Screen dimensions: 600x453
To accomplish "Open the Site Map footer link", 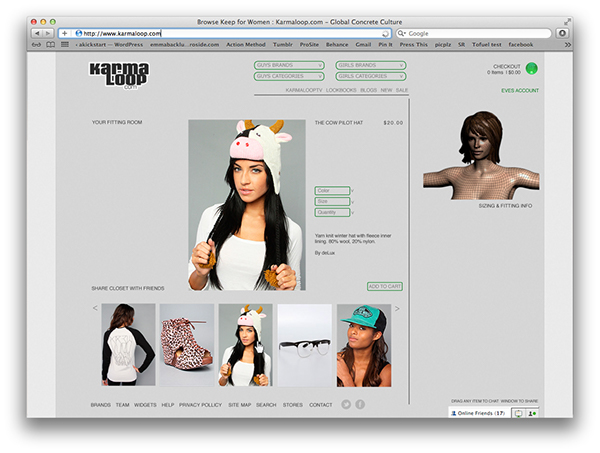I will [x=240, y=405].
